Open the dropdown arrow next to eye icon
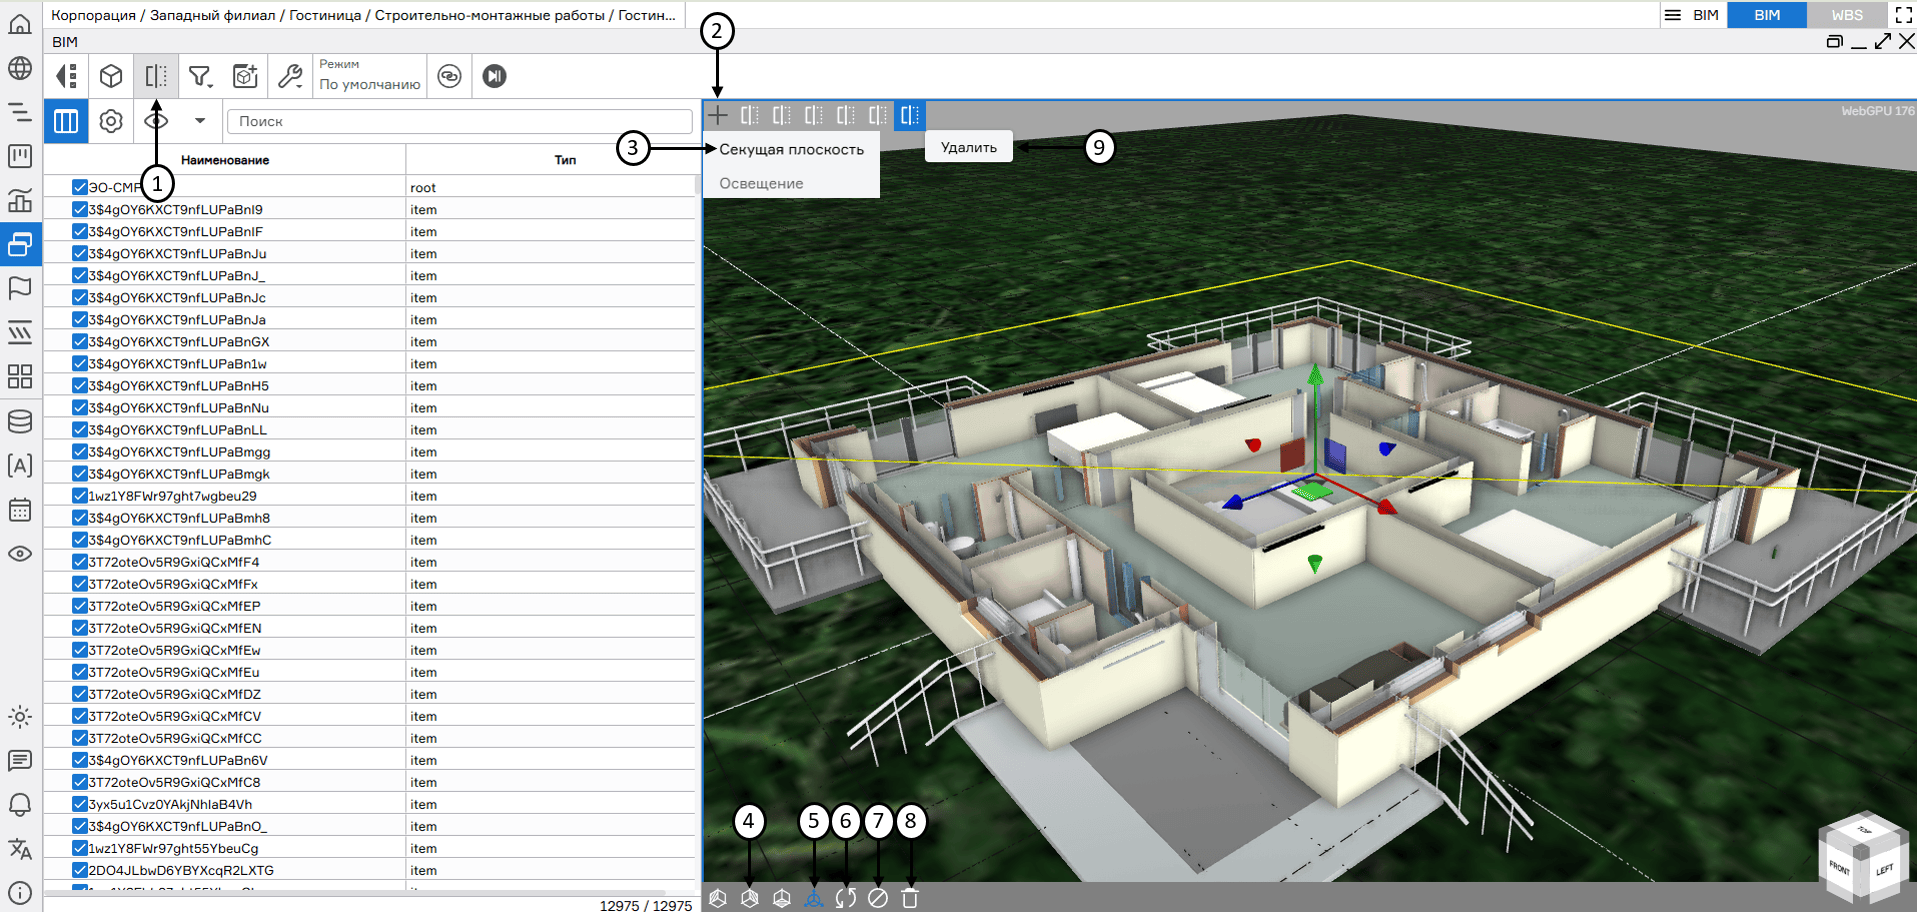The height and width of the screenshot is (912, 1917). (200, 121)
